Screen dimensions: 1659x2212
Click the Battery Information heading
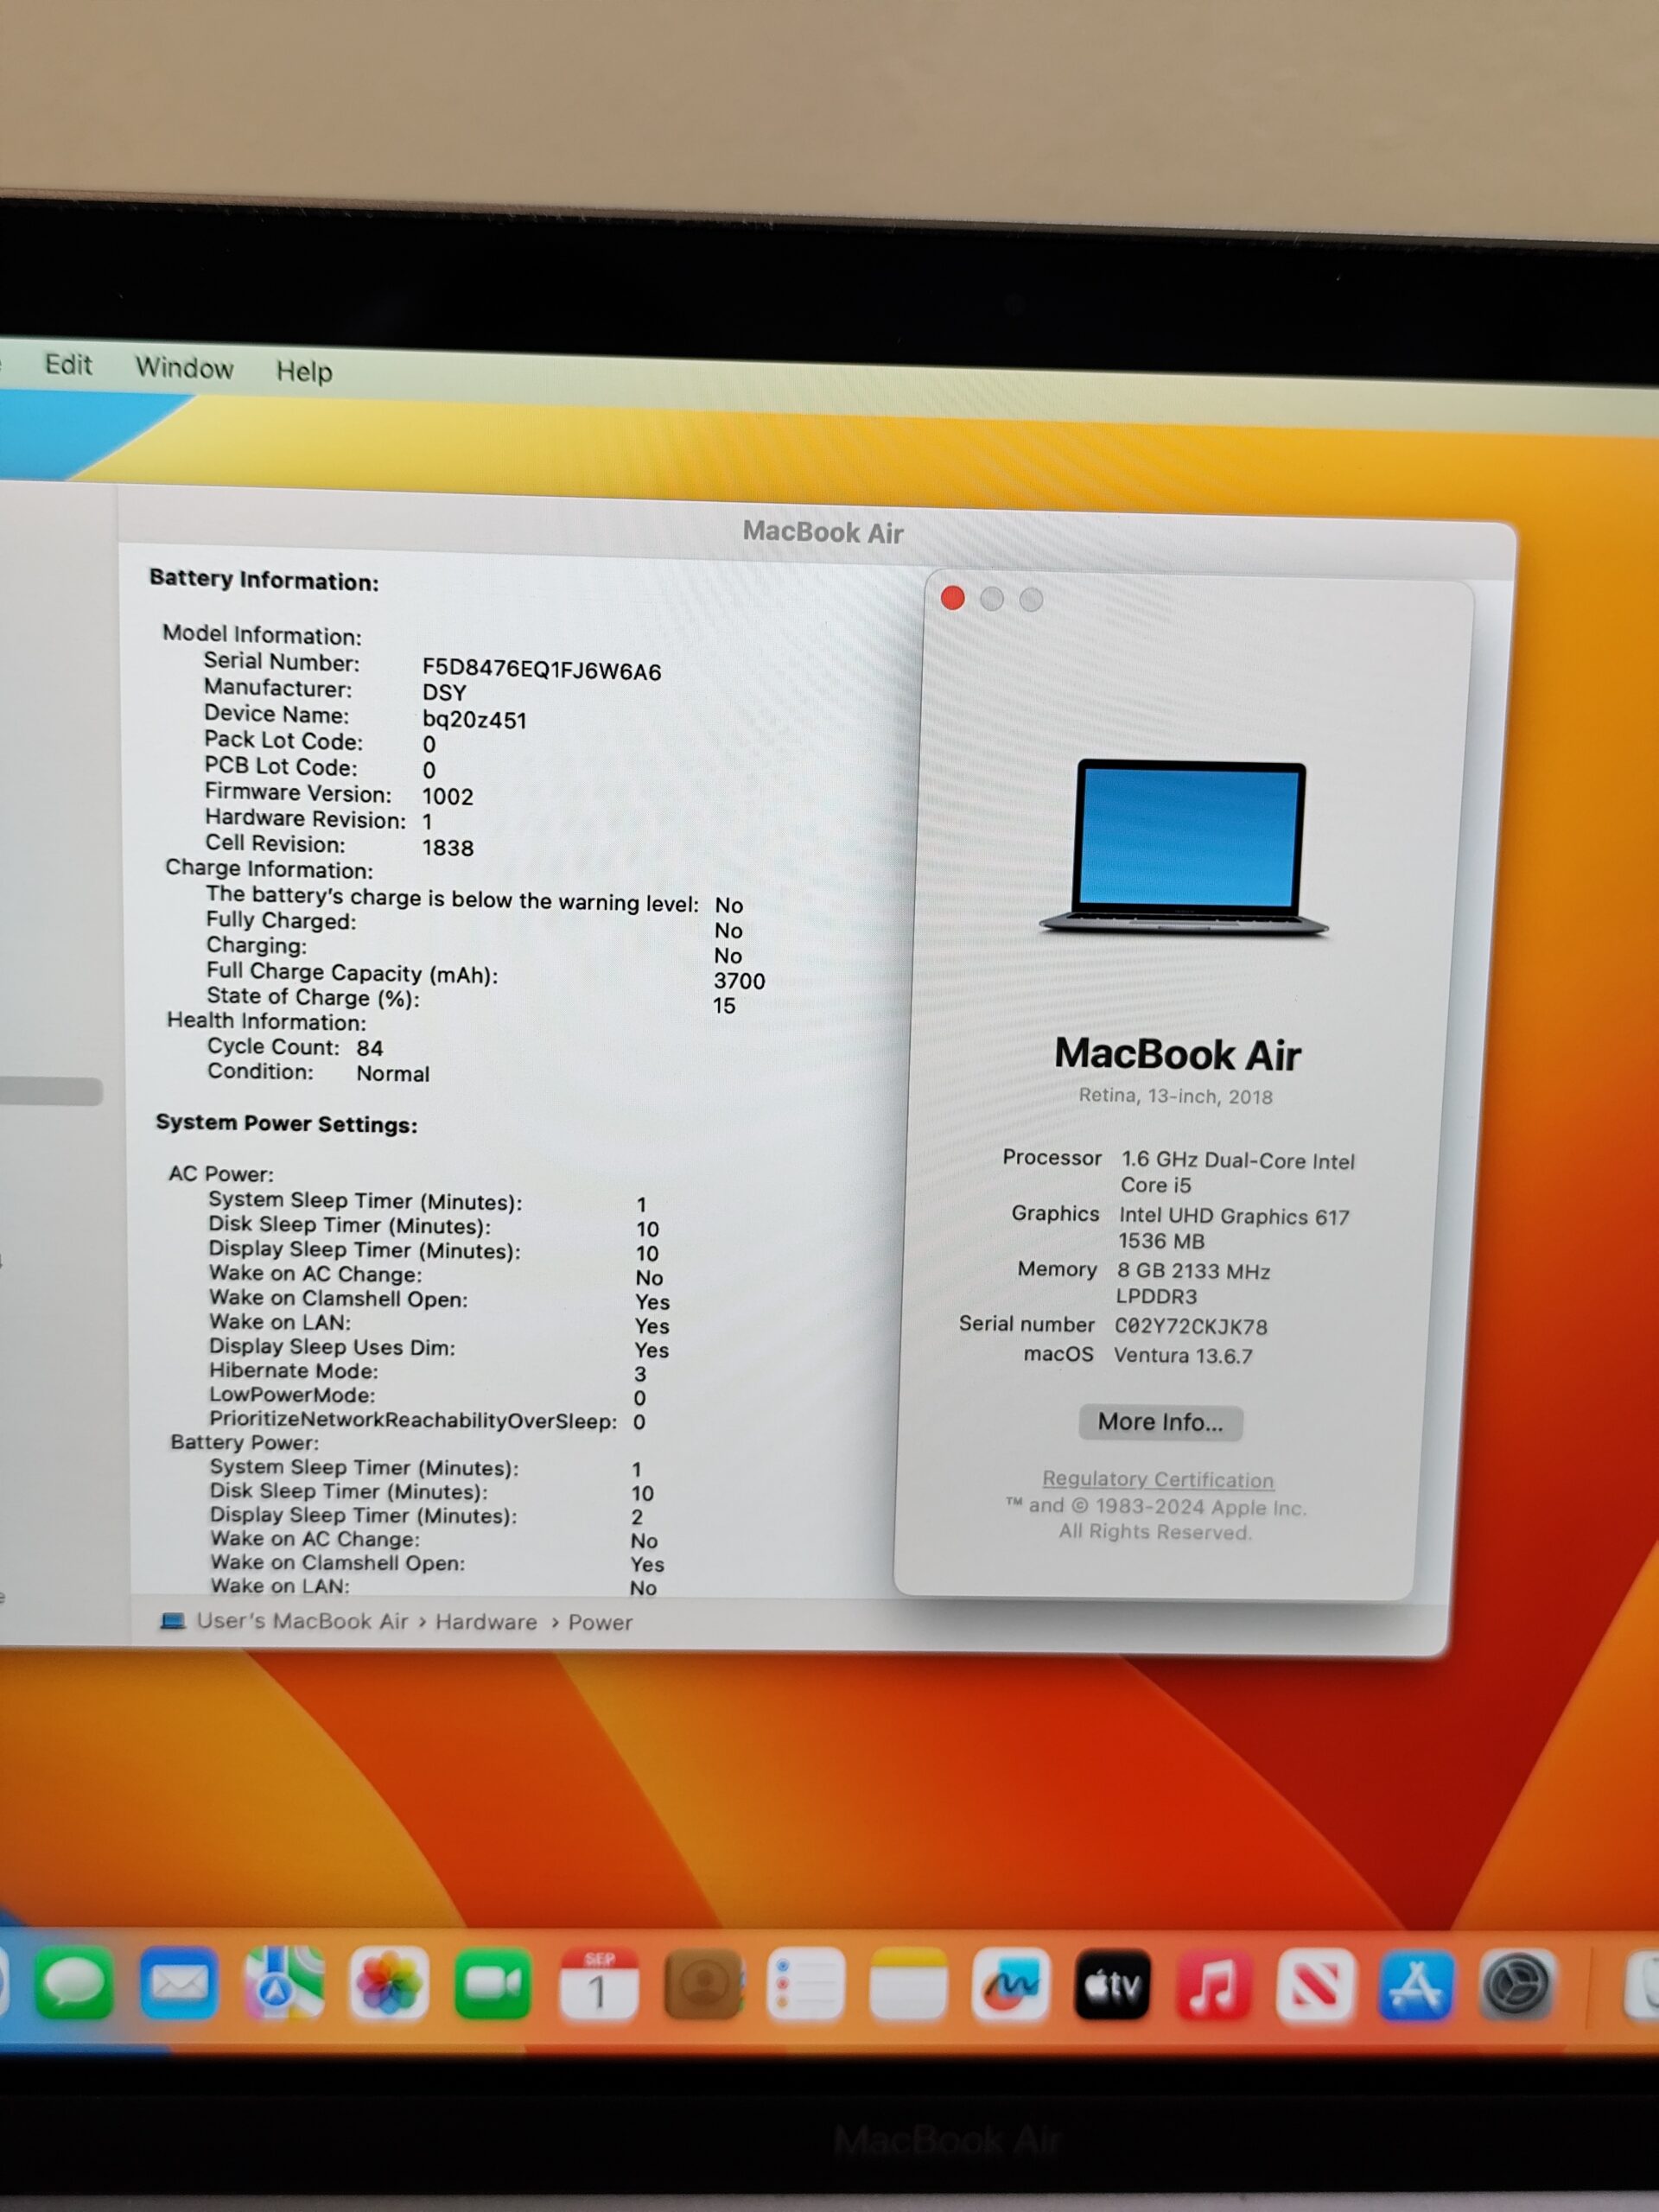(264, 580)
